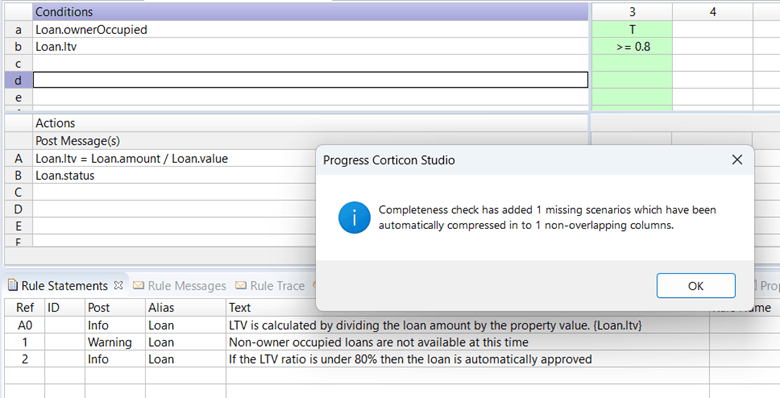
Task: Click Loan alias in the Warning row
Action: coord(186,342)
